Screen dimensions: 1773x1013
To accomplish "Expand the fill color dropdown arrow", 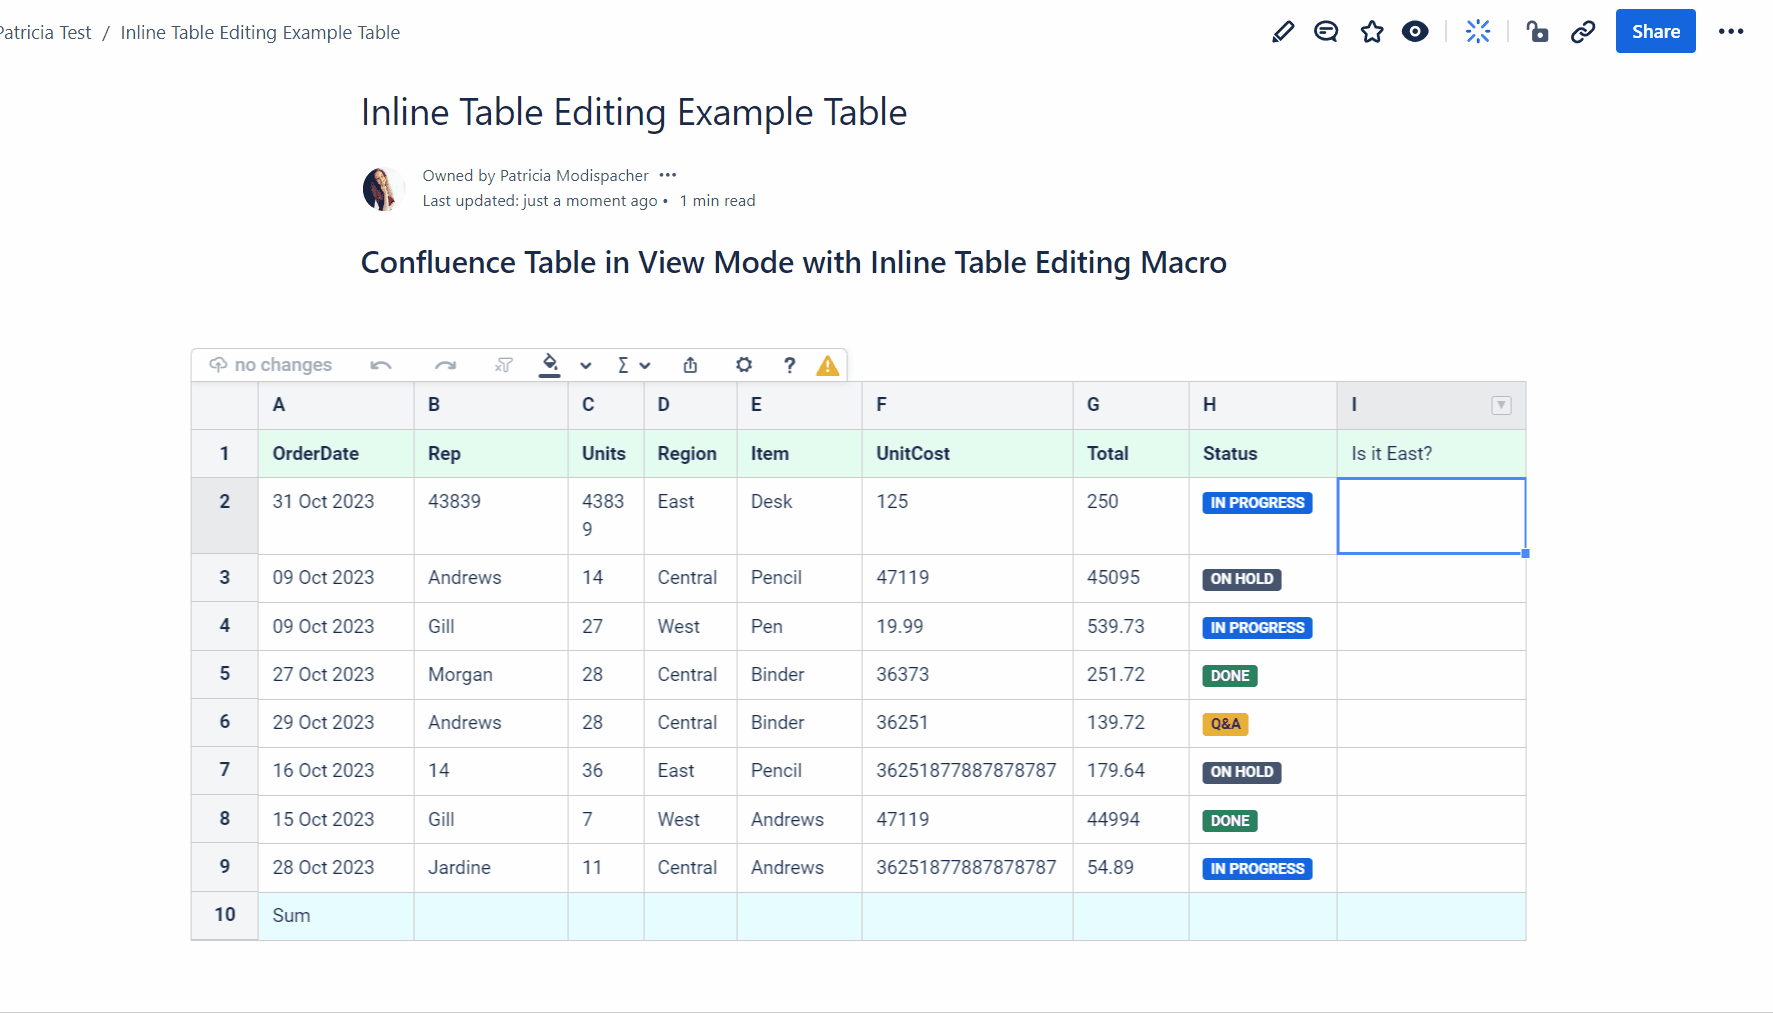I will (586, 366).
